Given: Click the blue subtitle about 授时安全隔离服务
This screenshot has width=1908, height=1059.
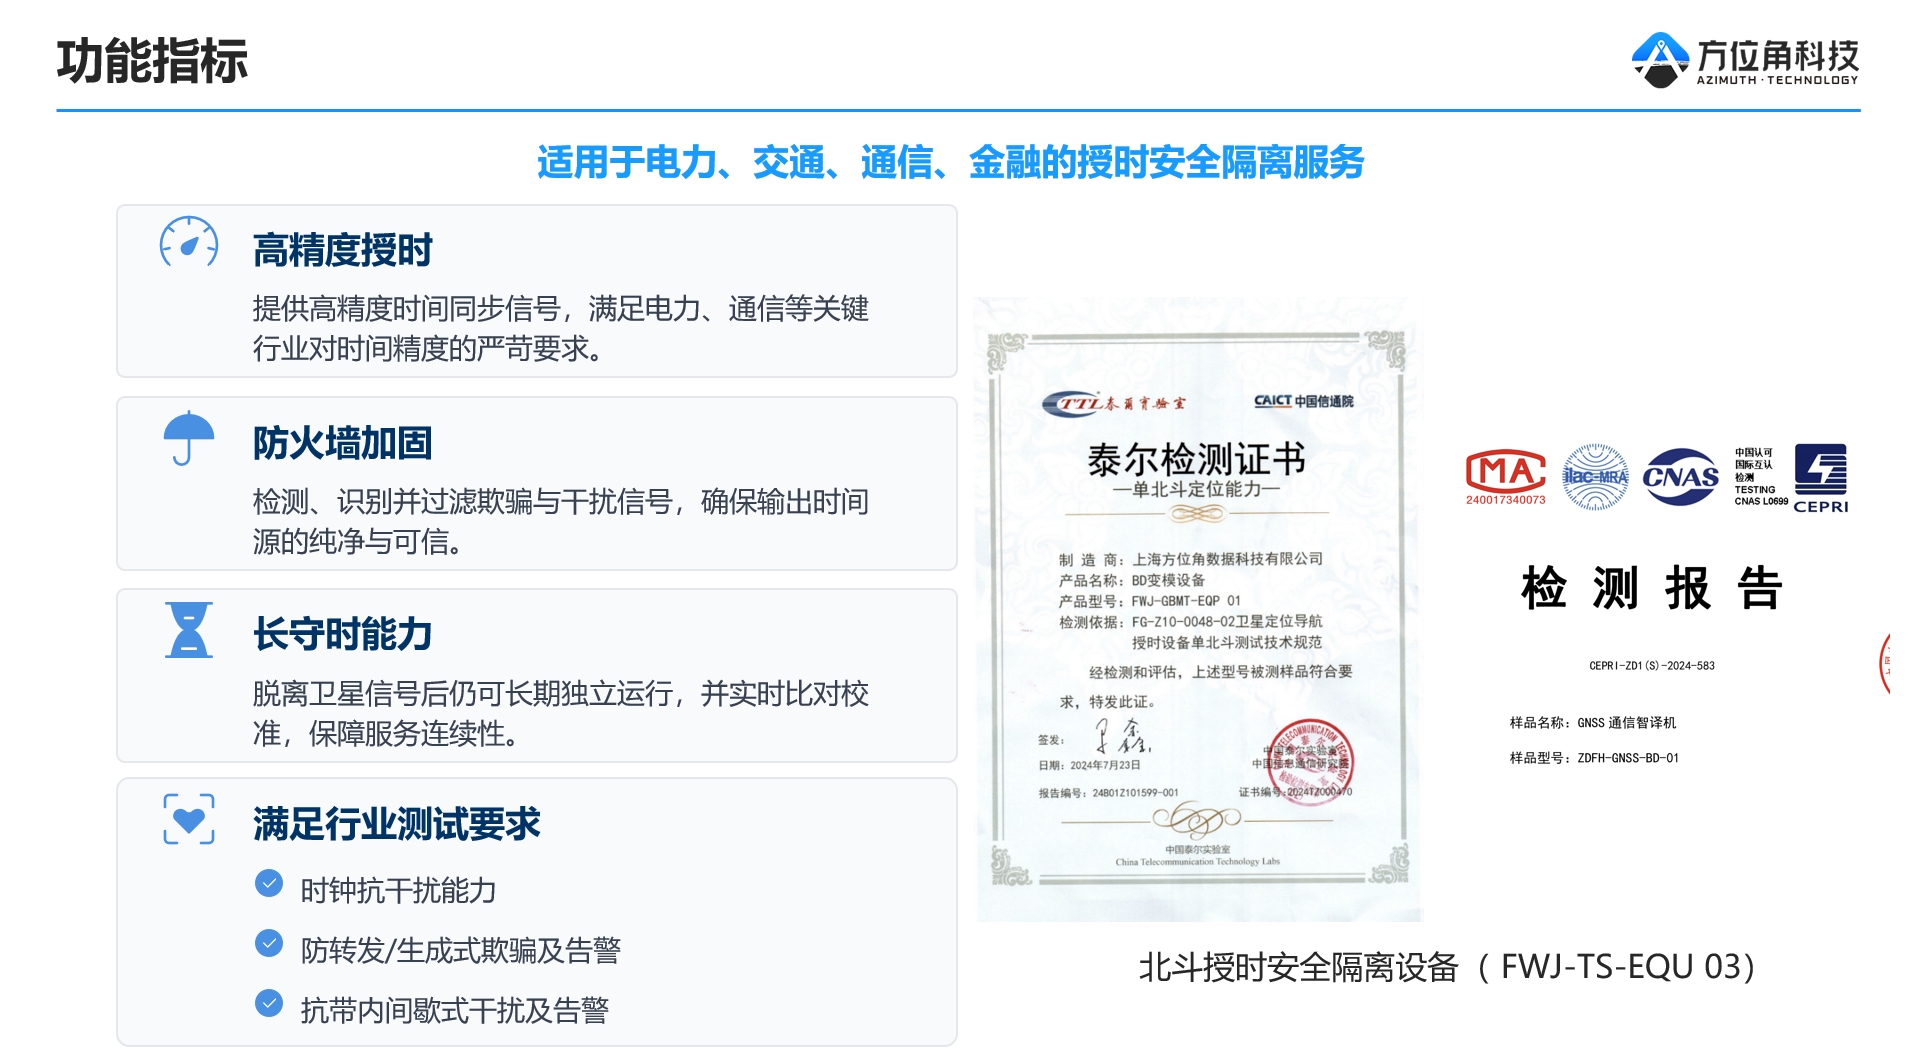Looking at the screenshot, I should click(x=951, y=162).
